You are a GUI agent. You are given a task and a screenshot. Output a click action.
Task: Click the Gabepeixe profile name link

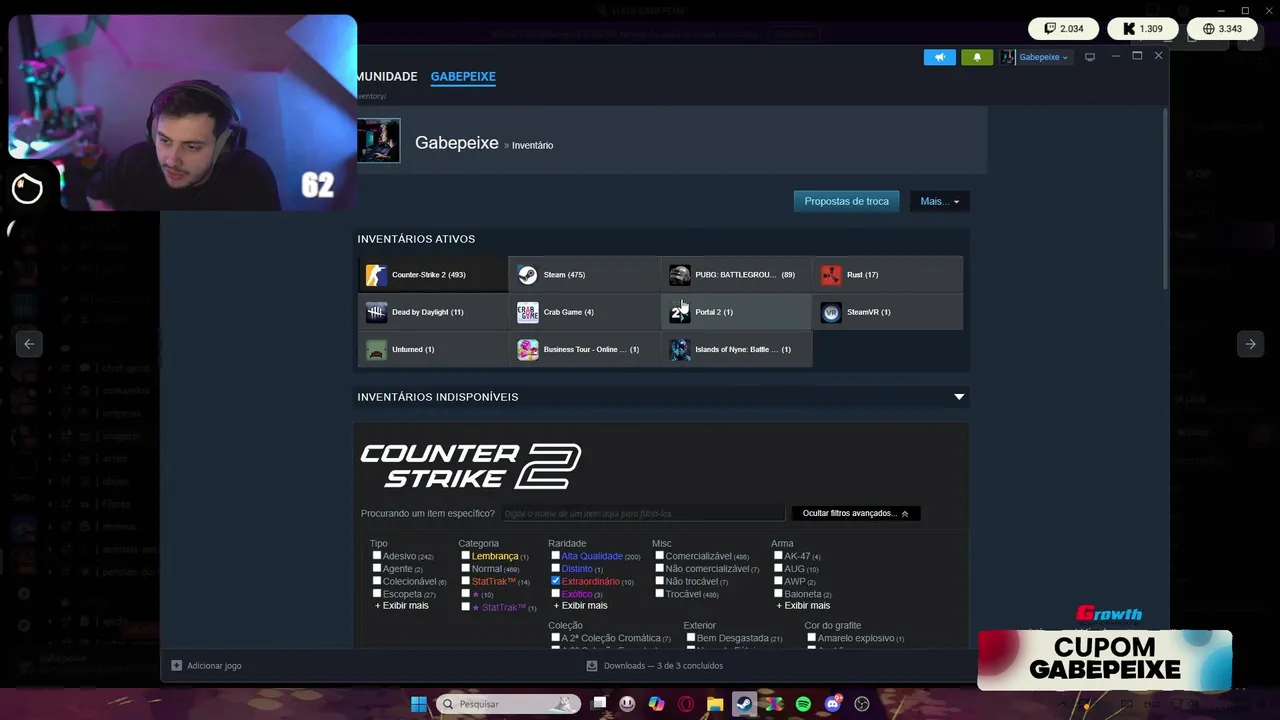tap(457, 143)
